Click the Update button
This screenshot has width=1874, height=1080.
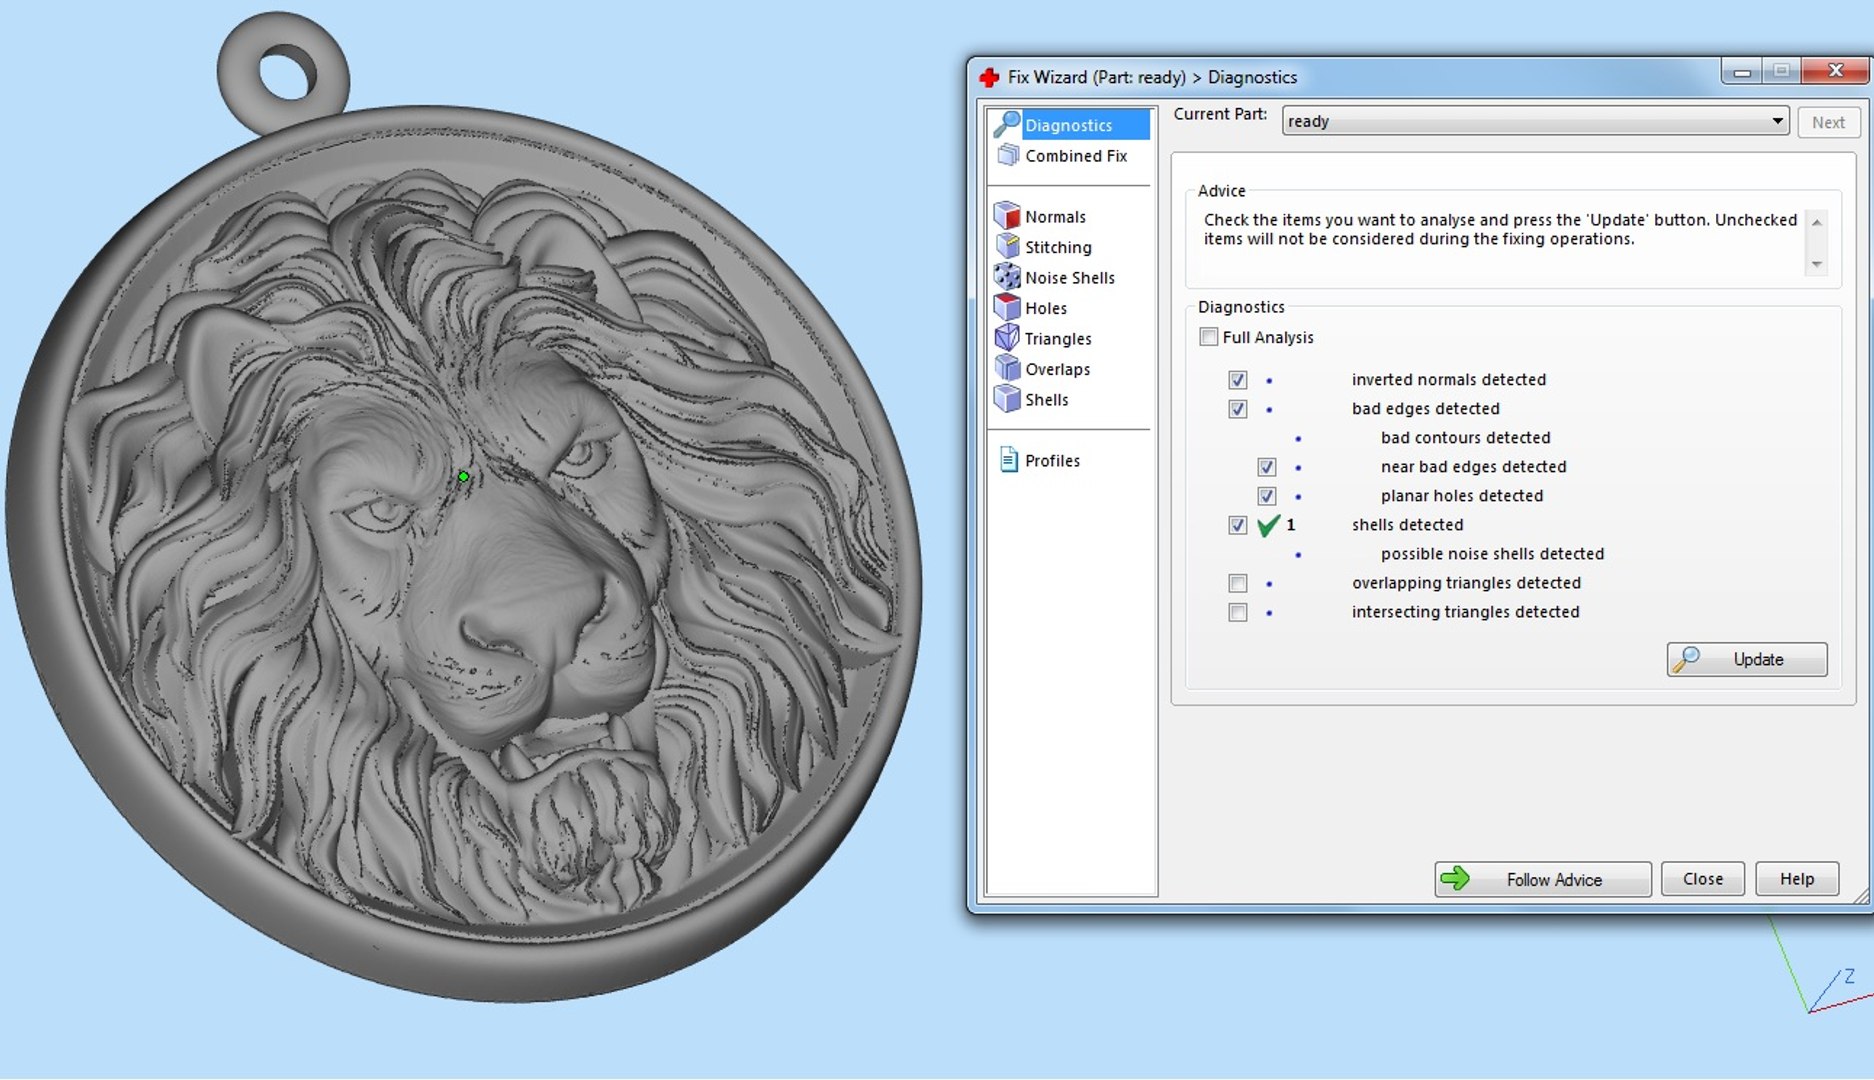1746,659
